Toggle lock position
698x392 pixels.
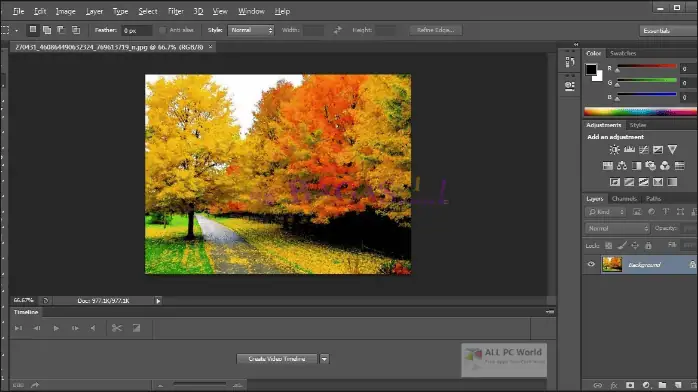click(x=635, y=246)
